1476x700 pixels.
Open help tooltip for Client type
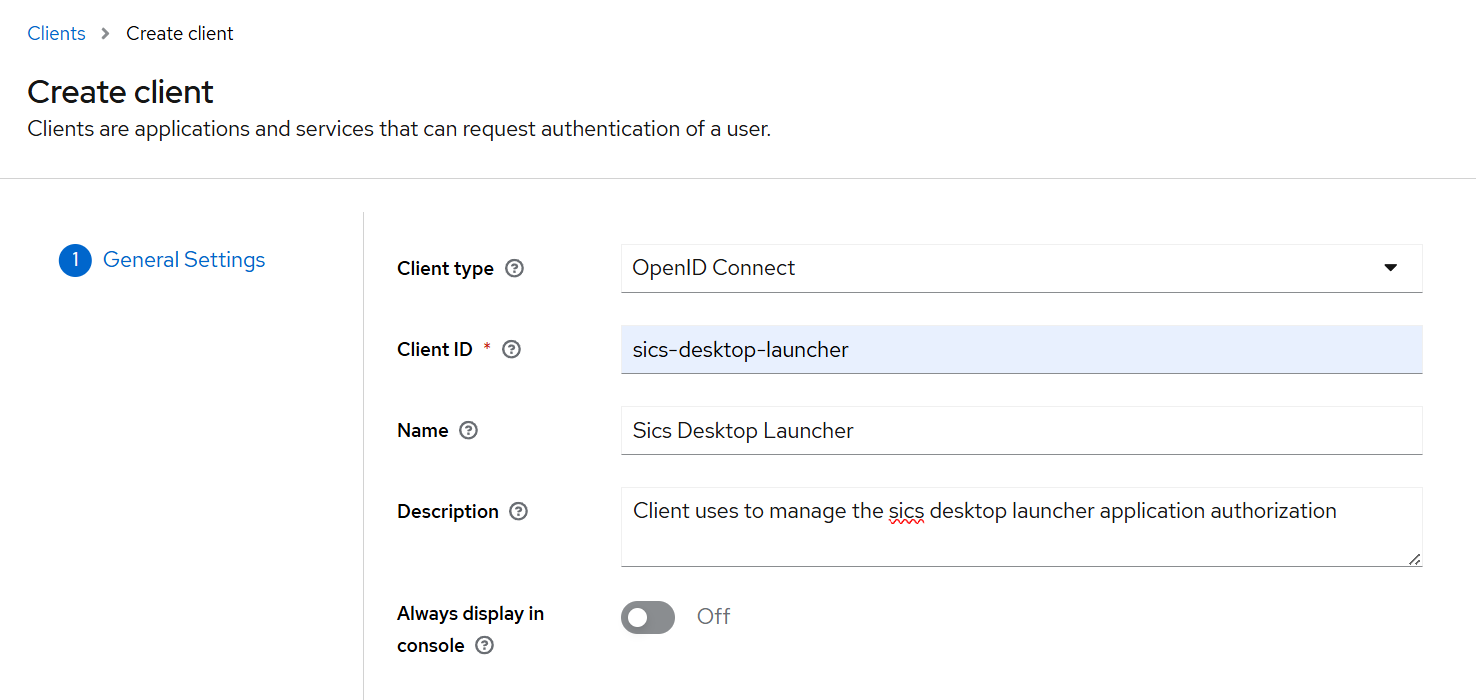(x=514, y=268)
